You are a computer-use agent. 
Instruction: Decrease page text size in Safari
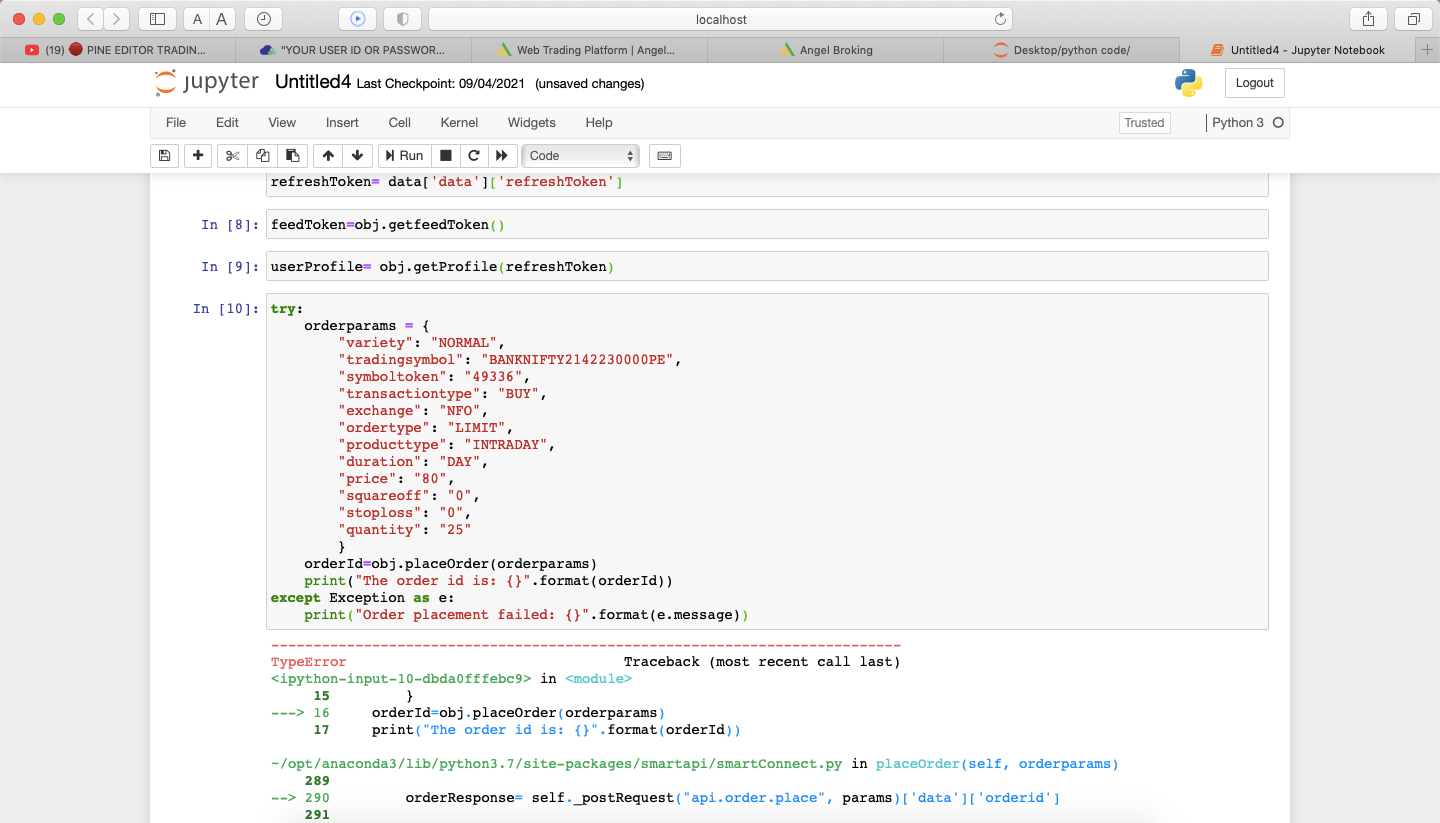coord(196,19)
